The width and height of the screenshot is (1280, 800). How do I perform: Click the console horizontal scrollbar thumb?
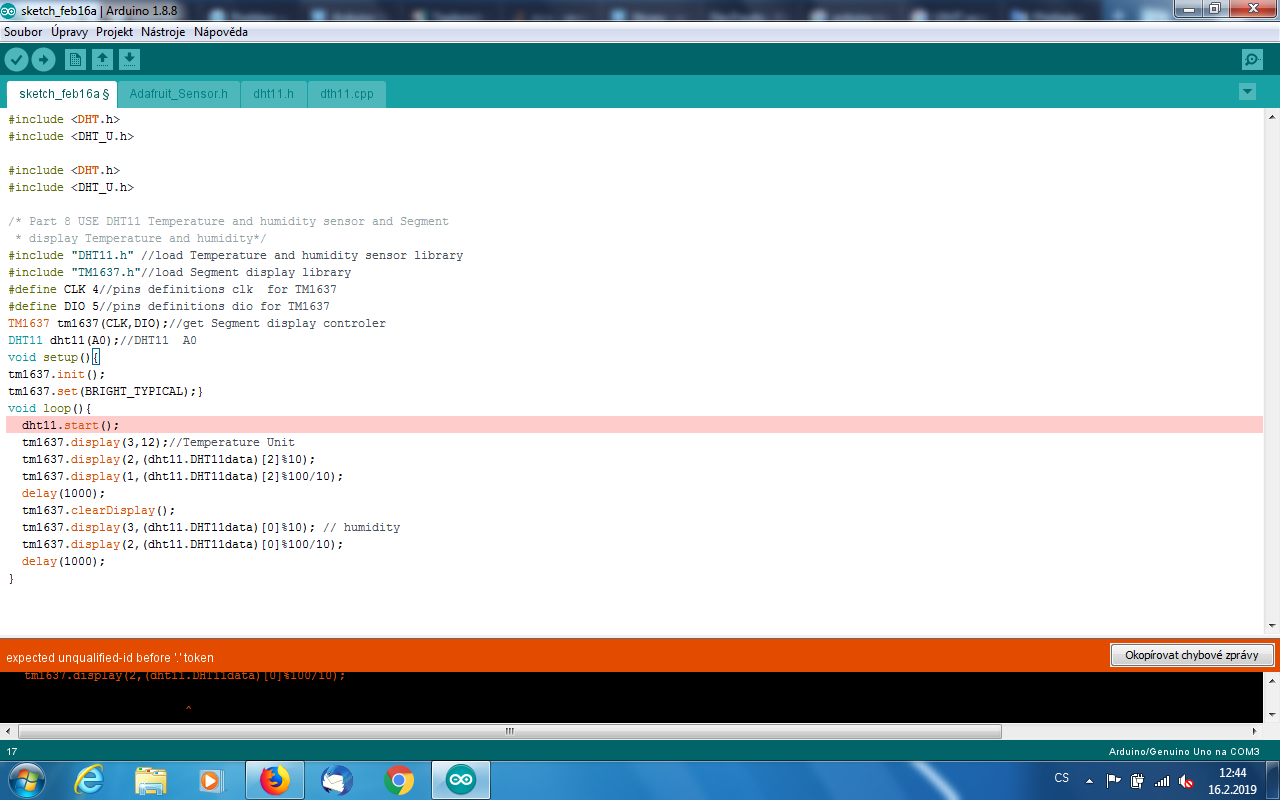point(509,731)
